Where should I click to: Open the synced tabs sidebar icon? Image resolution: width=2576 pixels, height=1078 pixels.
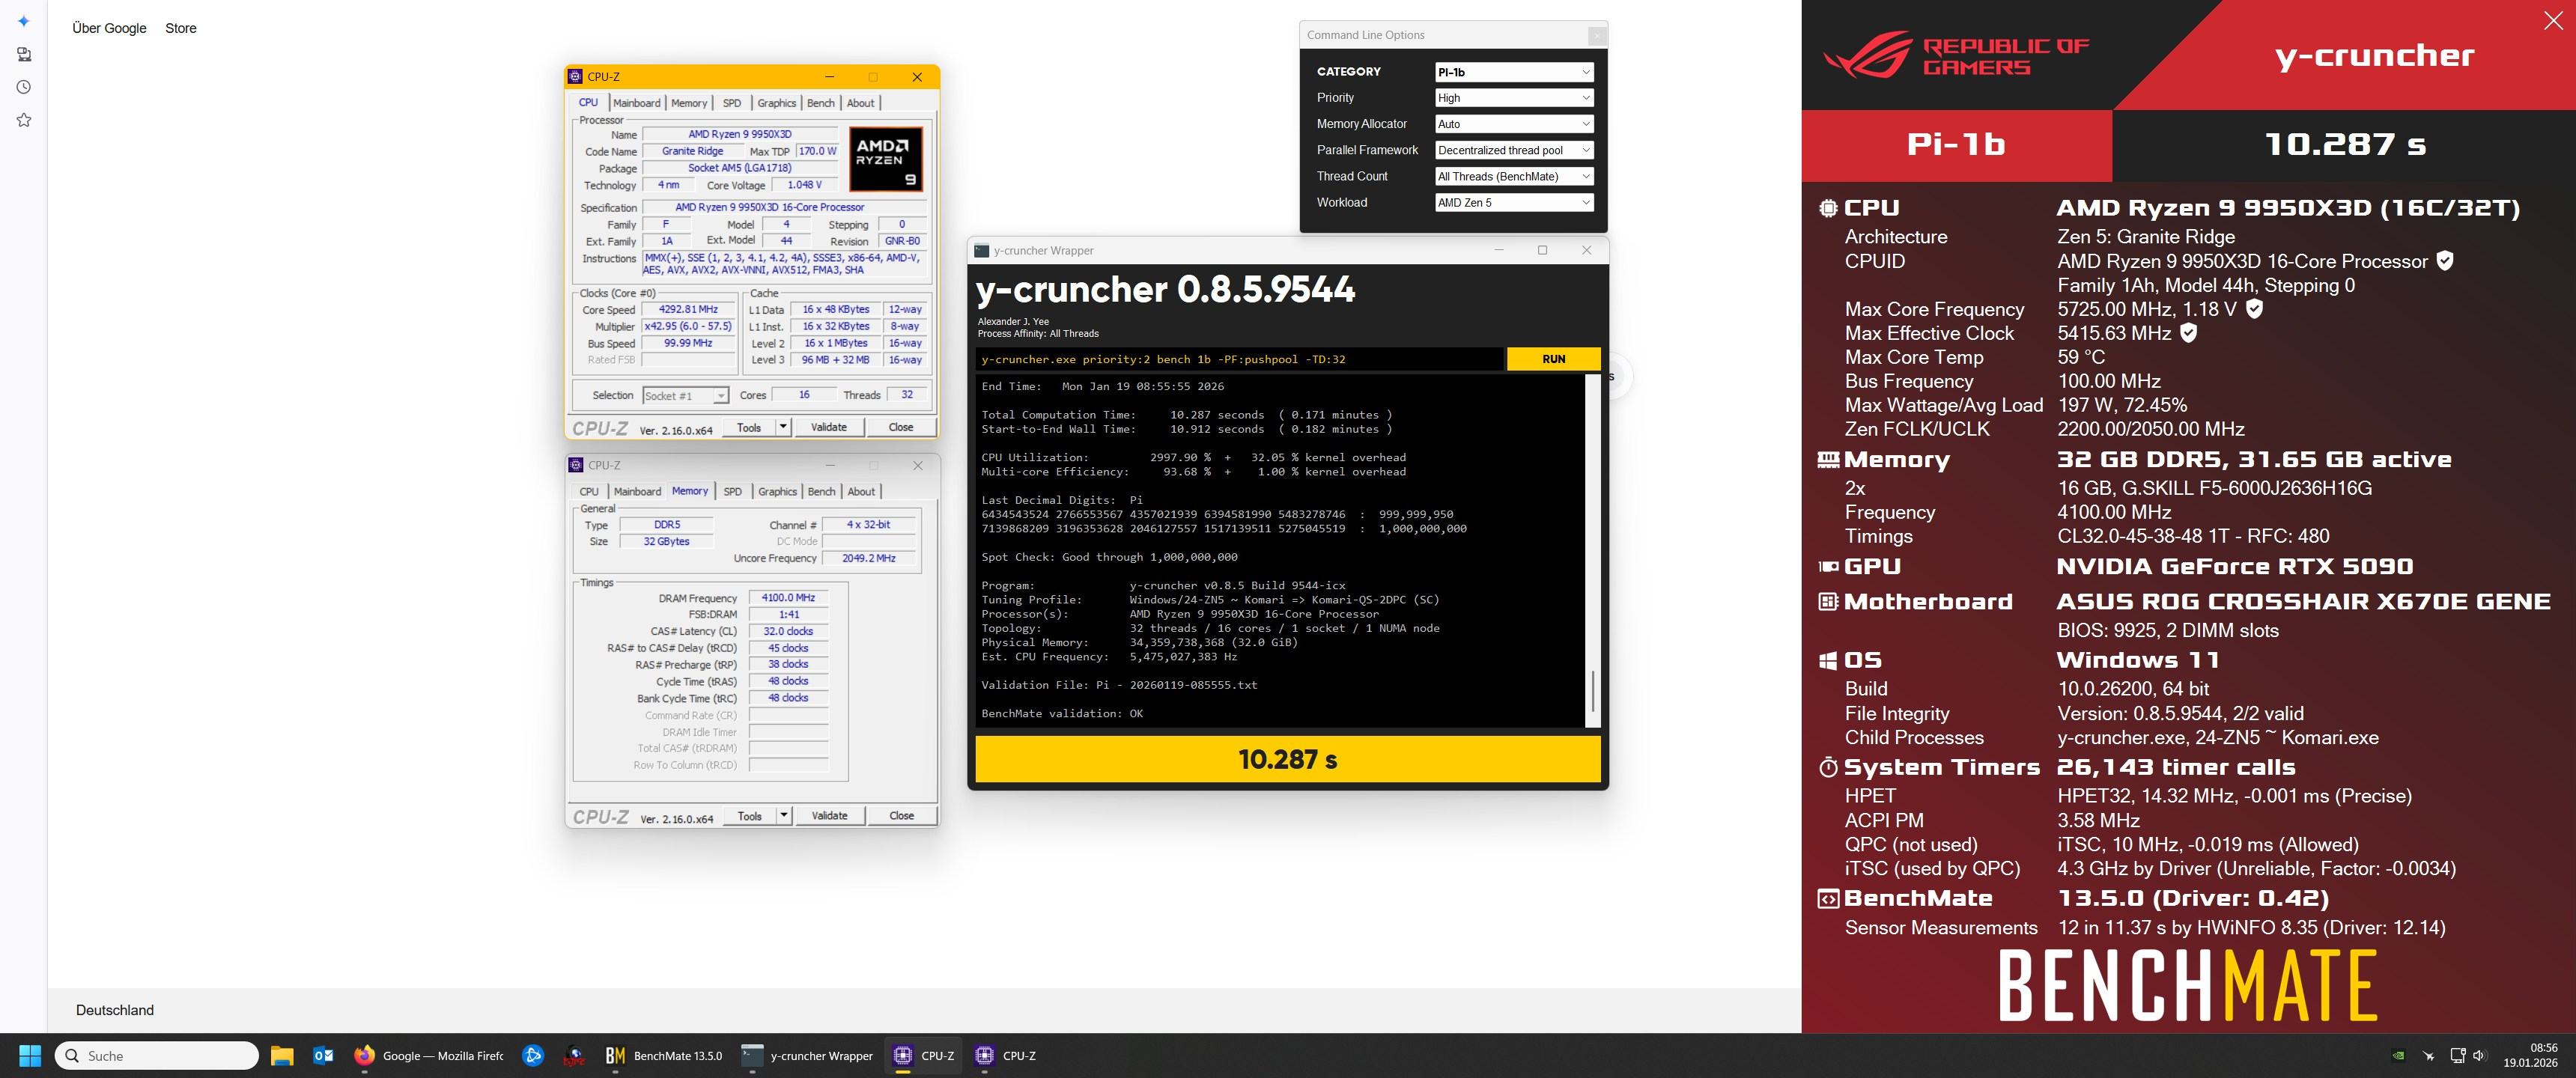[24, 54]
